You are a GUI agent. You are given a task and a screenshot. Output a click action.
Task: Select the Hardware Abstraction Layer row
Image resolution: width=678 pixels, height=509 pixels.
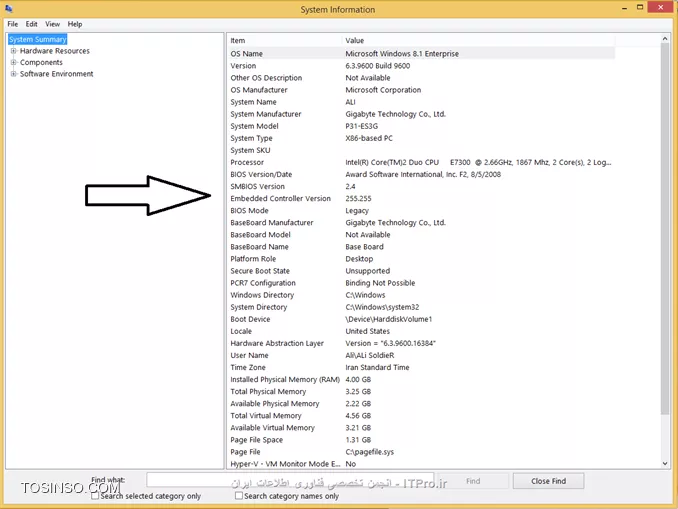[421, 343]
